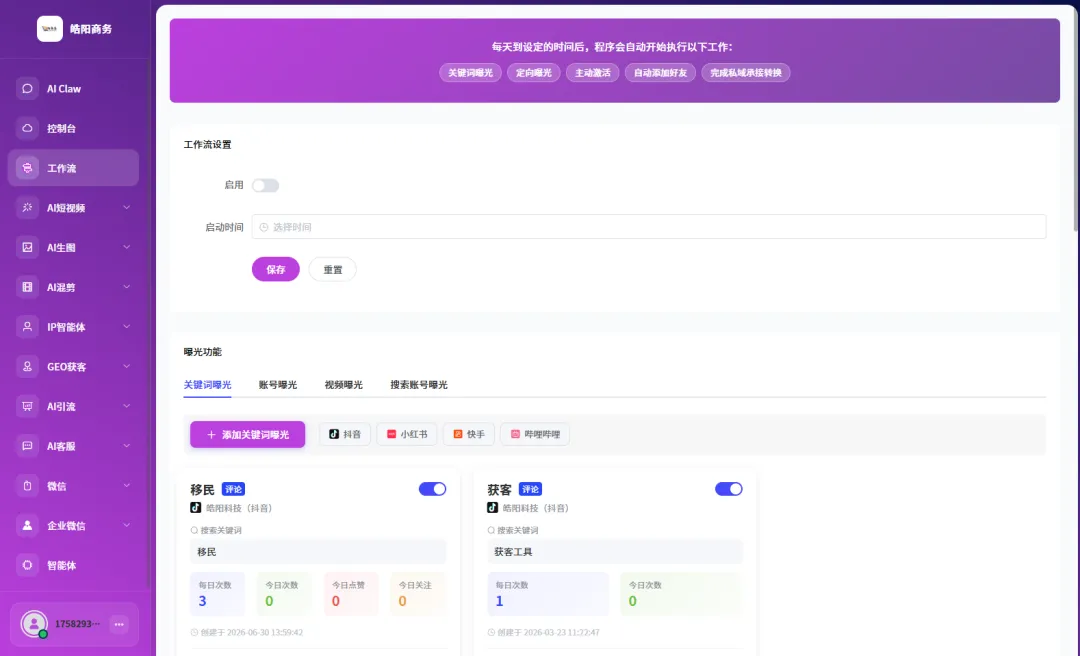This screenshot has height=656, width=1080.
Task: Expand the AI混剪 menu chevron
Action: (x=127, y=287)
